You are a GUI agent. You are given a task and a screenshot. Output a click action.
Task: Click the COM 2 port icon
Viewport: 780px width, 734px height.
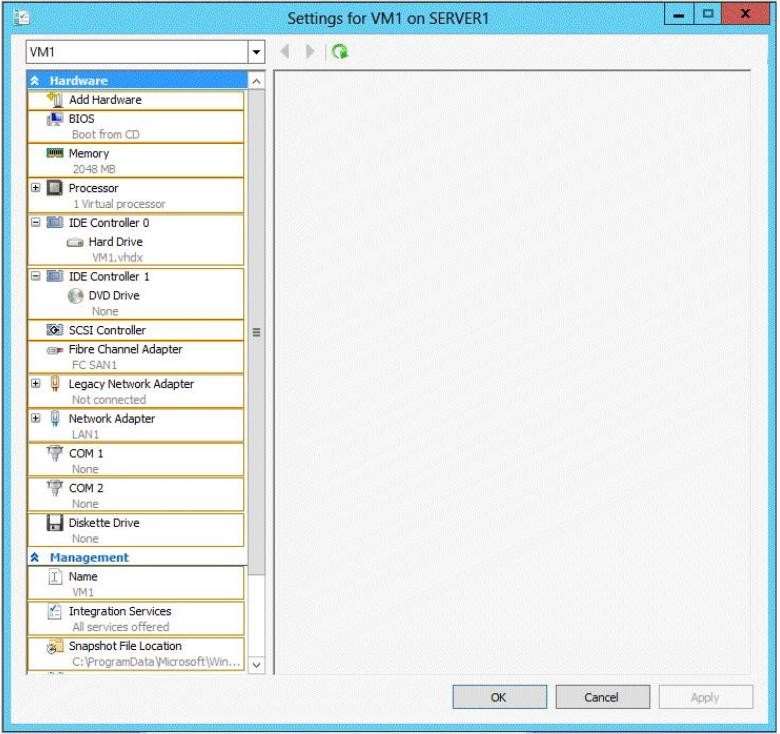pyautogui.click(x=55, y=488)
